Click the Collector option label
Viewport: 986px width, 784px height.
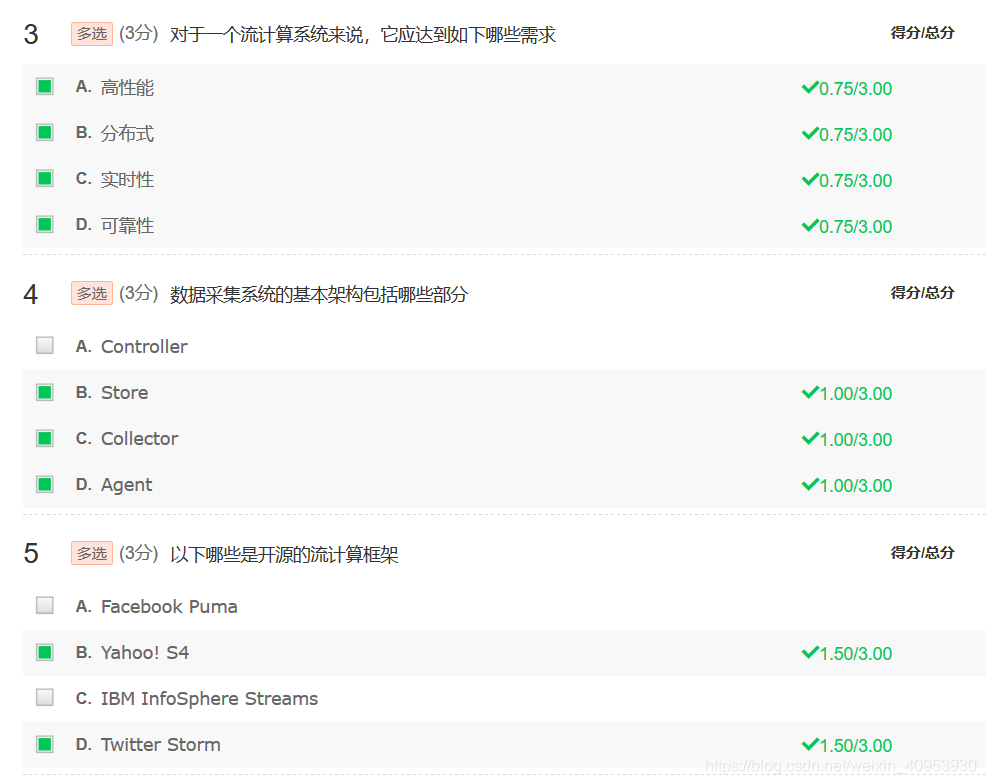coord(140,438)
